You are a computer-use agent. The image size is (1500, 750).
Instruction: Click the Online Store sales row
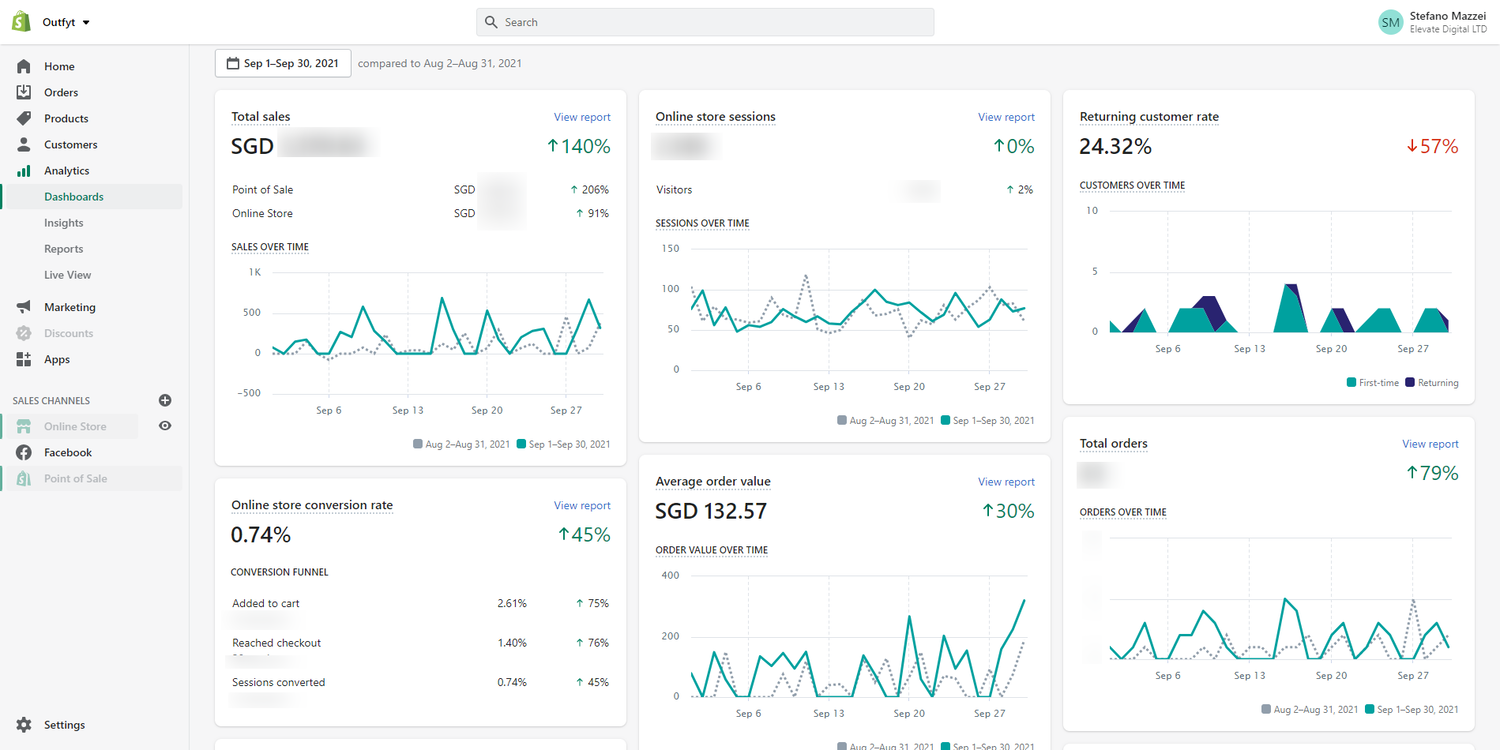420,214
